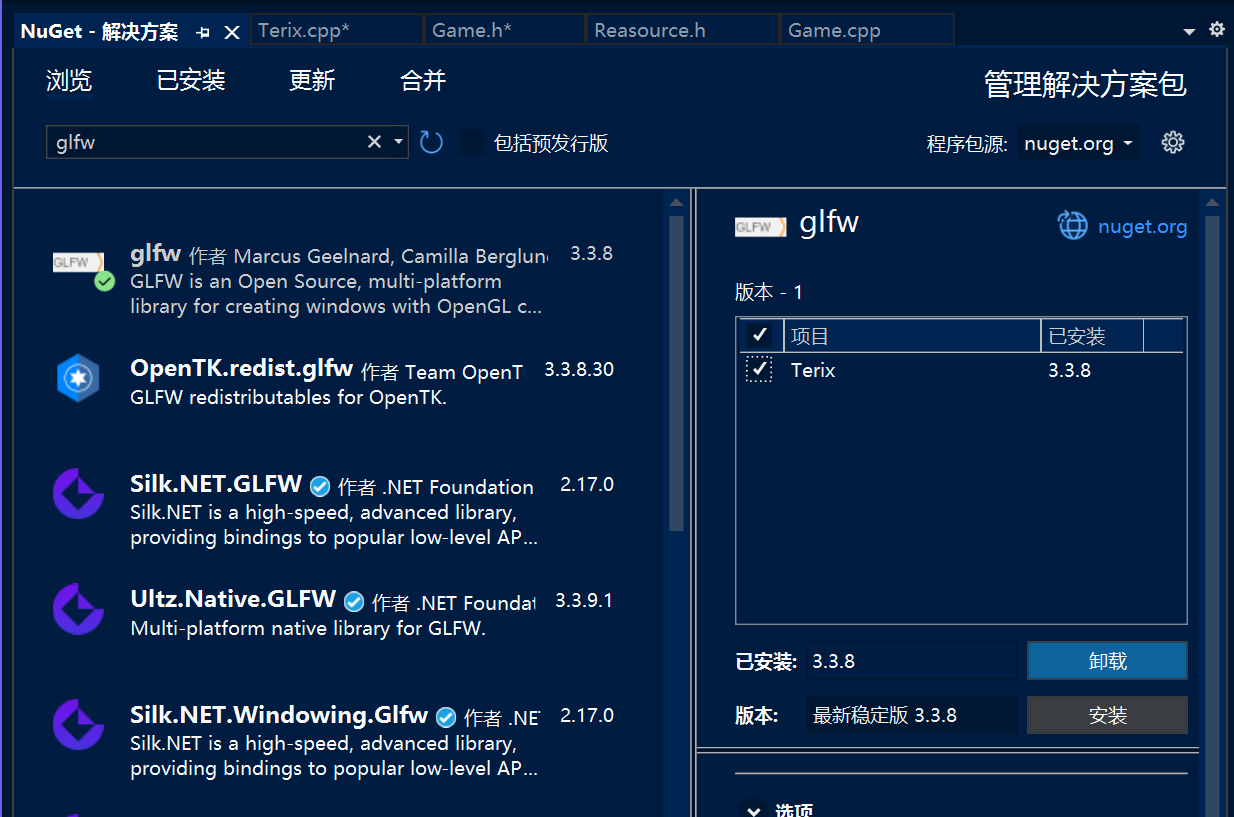1234x817 pixels.
Task: Click version 2.17.0 of Silk.NET.GLFW
Action: pyautogui.click(x=587, y=485)
